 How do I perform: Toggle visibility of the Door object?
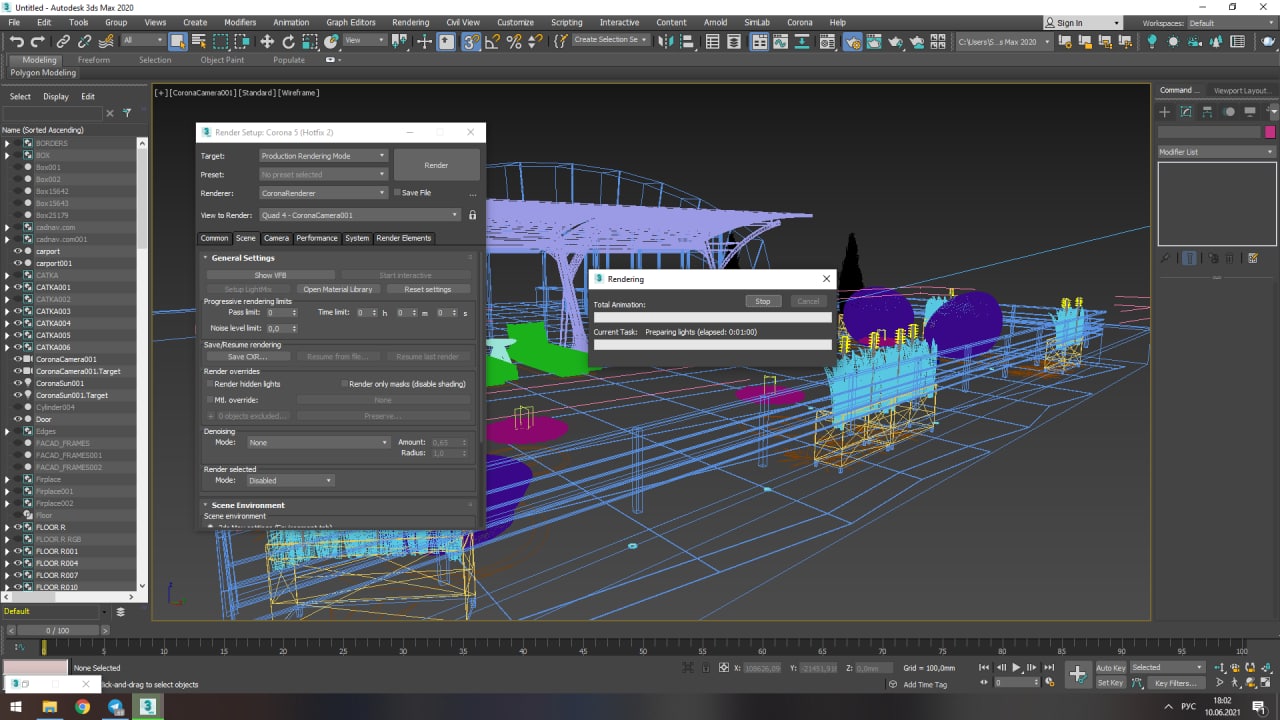[x=17, y=419]
